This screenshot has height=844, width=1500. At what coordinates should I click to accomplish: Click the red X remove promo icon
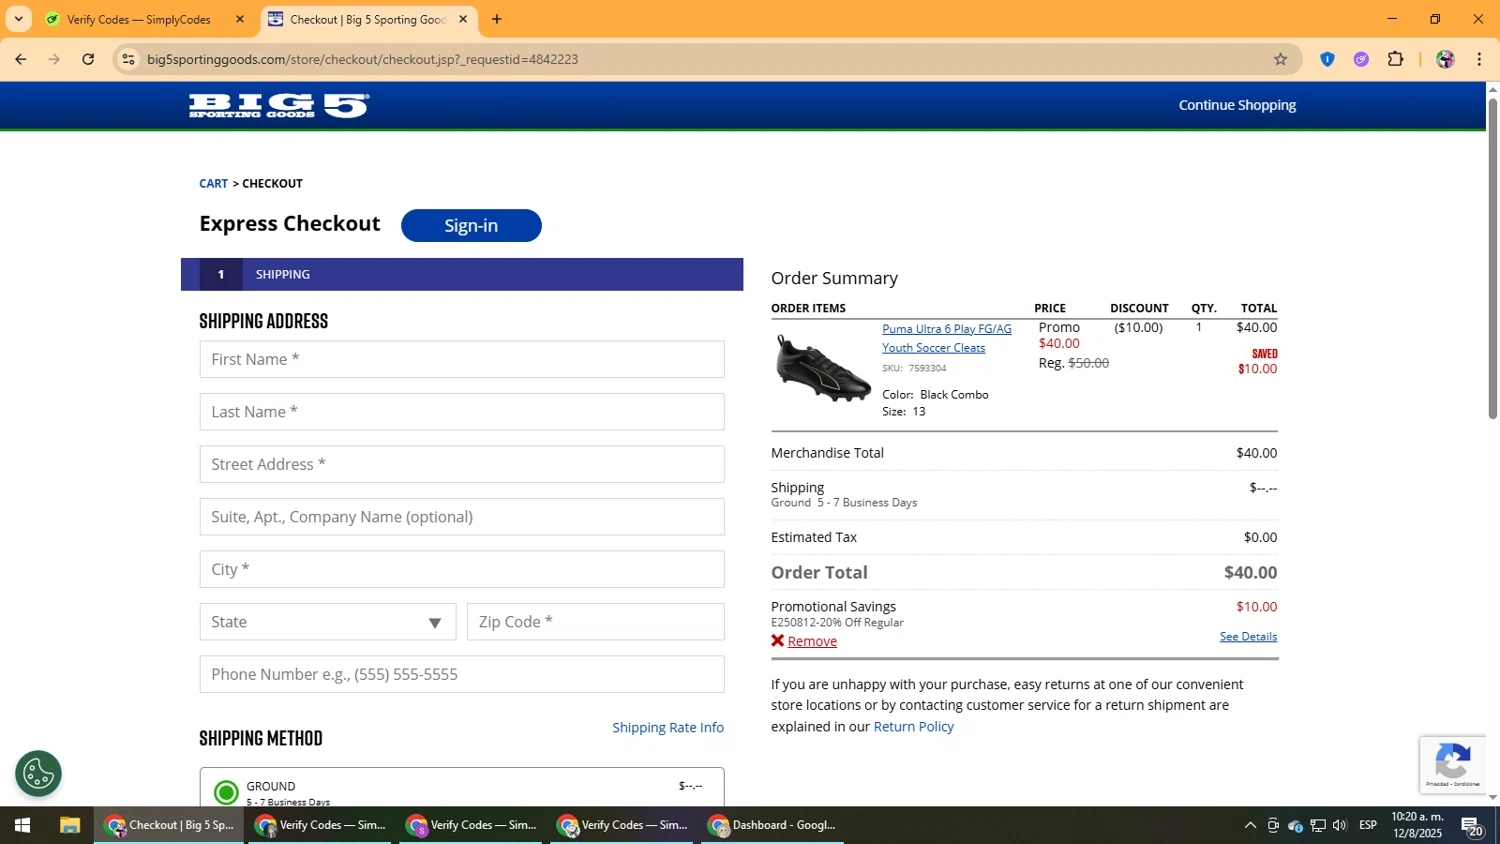[x=777, y=641]
